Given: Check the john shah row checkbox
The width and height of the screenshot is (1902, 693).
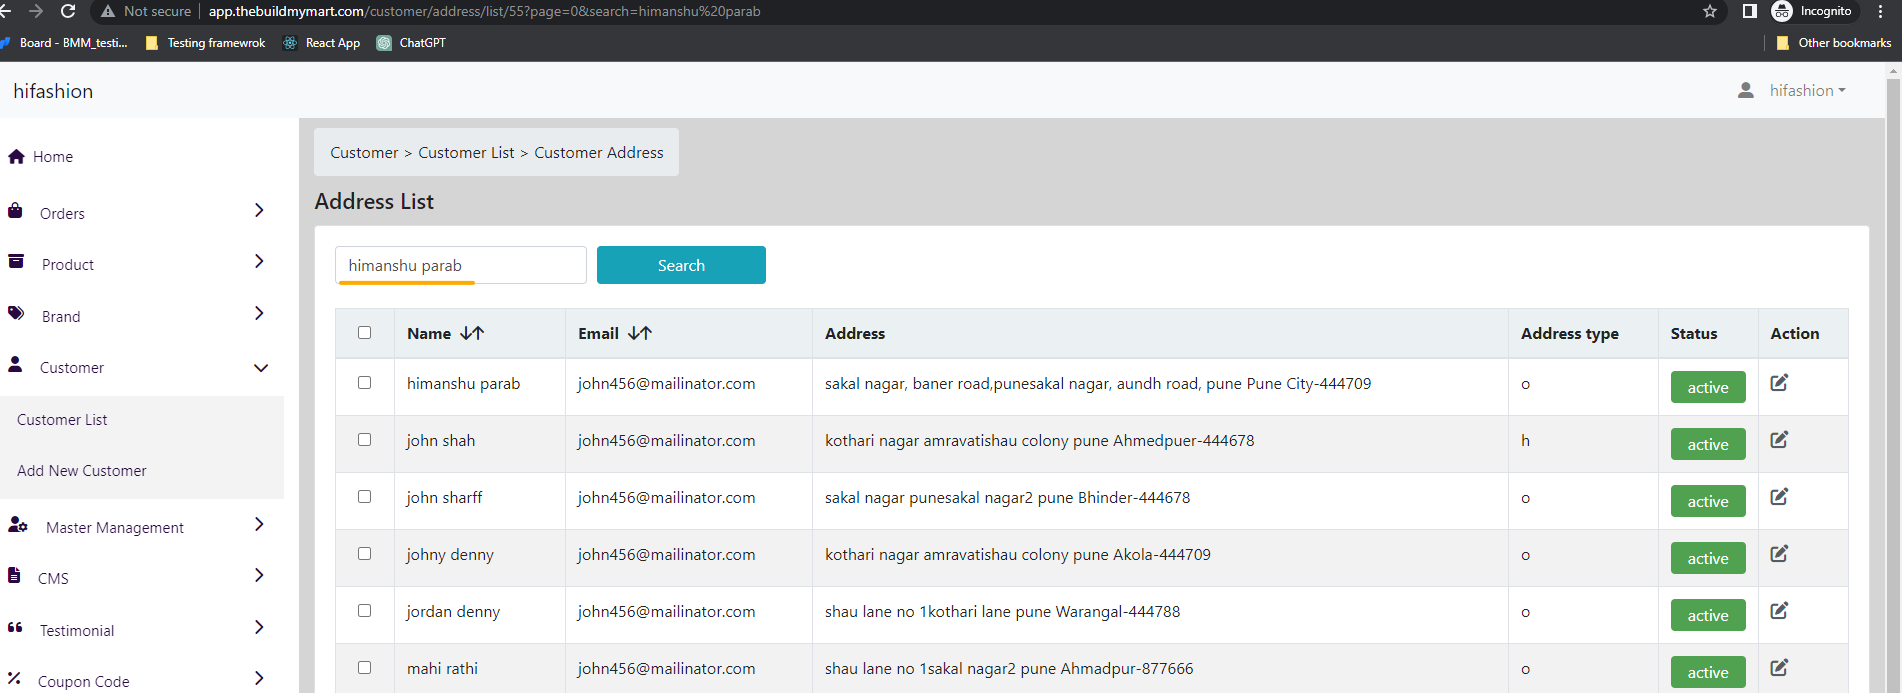Looking at the screenshot, I should tap(364, 440).
